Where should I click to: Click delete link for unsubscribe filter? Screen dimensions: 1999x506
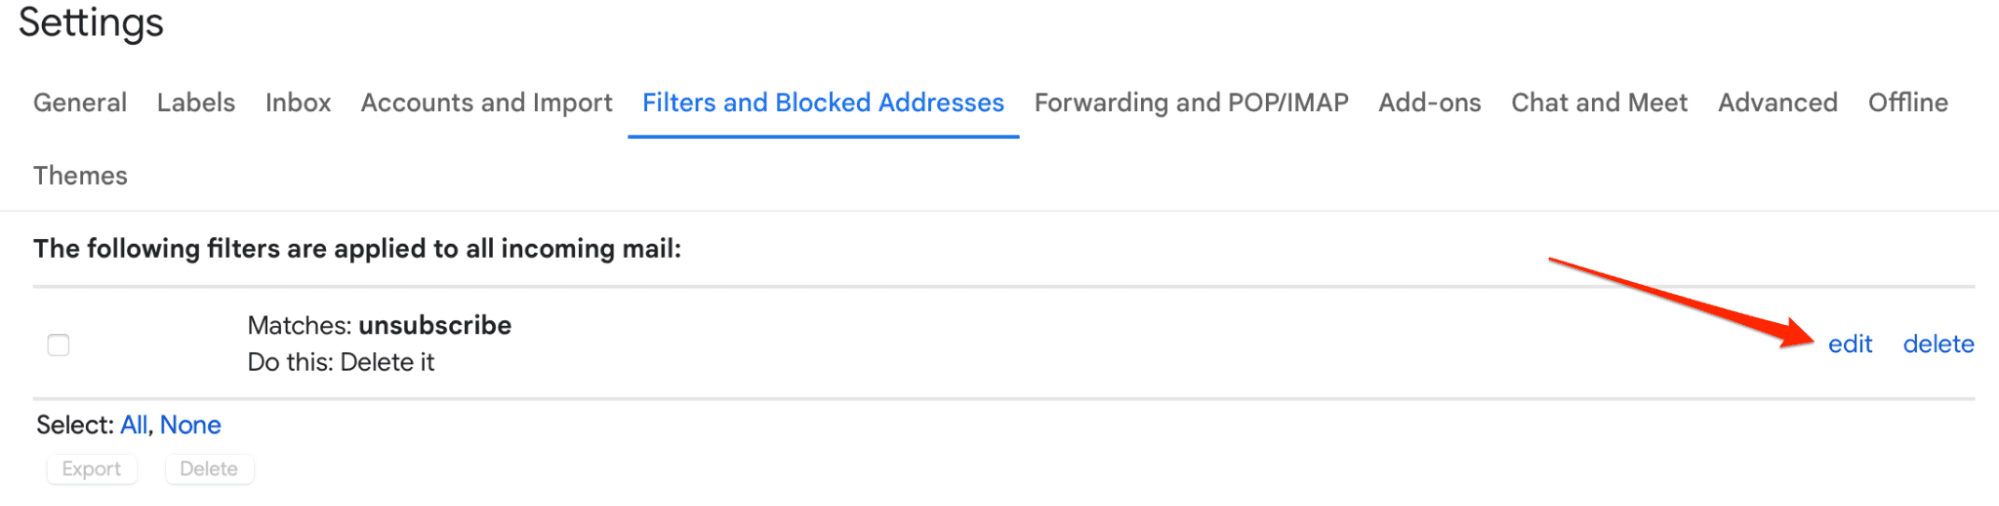1937,344
